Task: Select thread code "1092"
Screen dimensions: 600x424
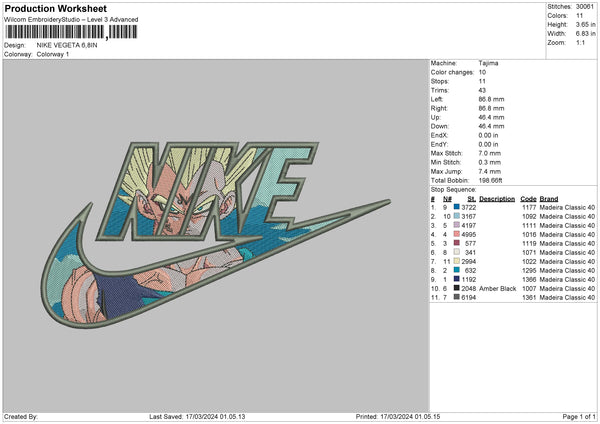Action: [x=529, y=217]
